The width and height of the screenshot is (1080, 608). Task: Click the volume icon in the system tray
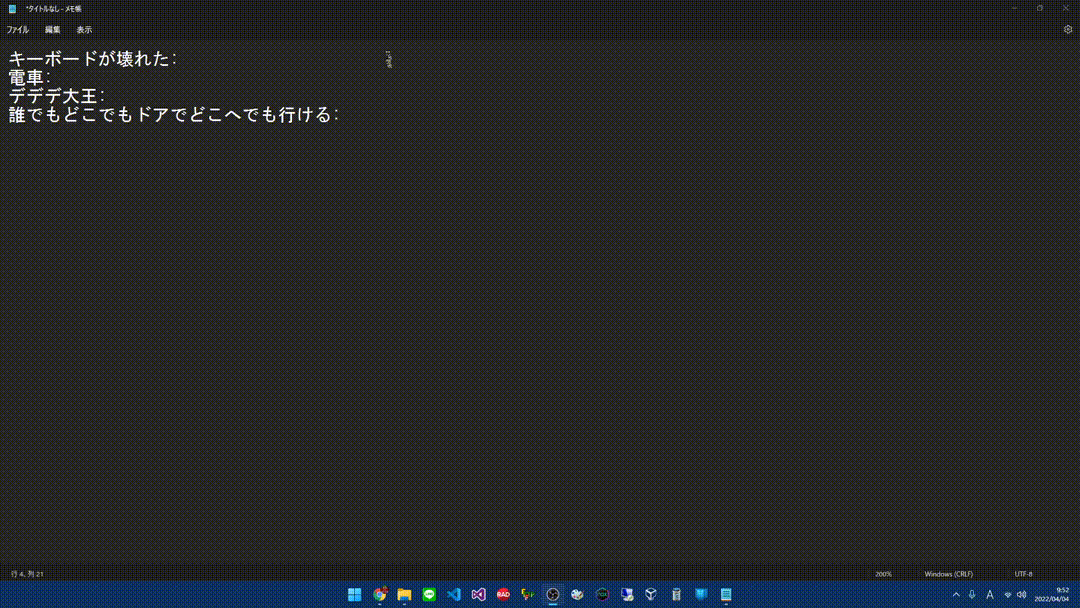pos(1021,594)
